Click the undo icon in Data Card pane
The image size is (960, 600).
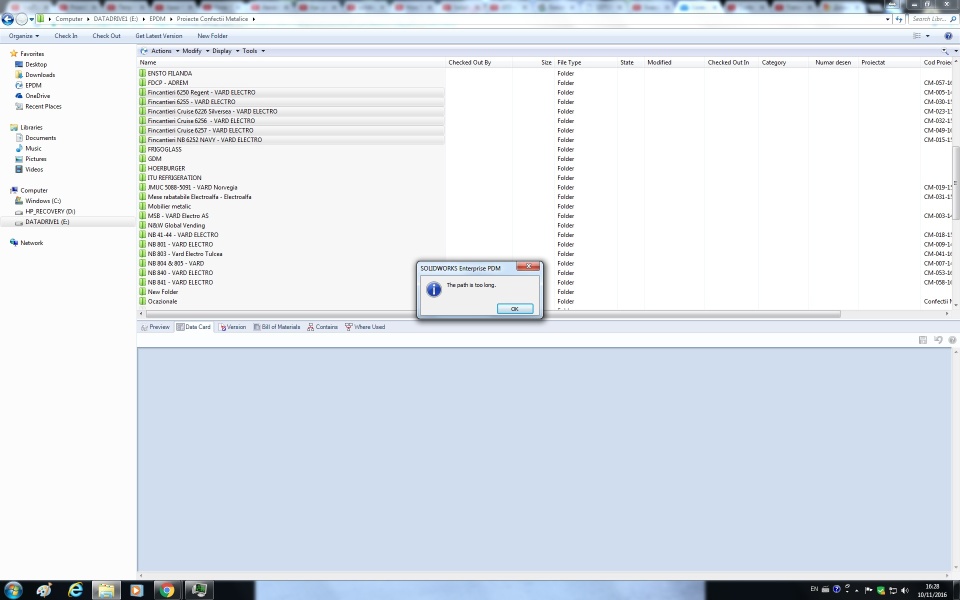[x=937, y=340]
